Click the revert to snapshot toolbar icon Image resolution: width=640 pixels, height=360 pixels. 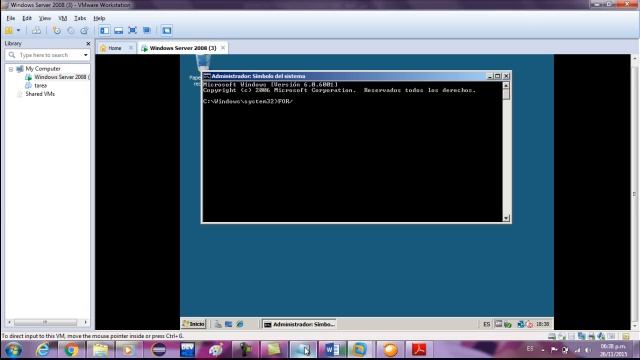[x=71, y=30]
